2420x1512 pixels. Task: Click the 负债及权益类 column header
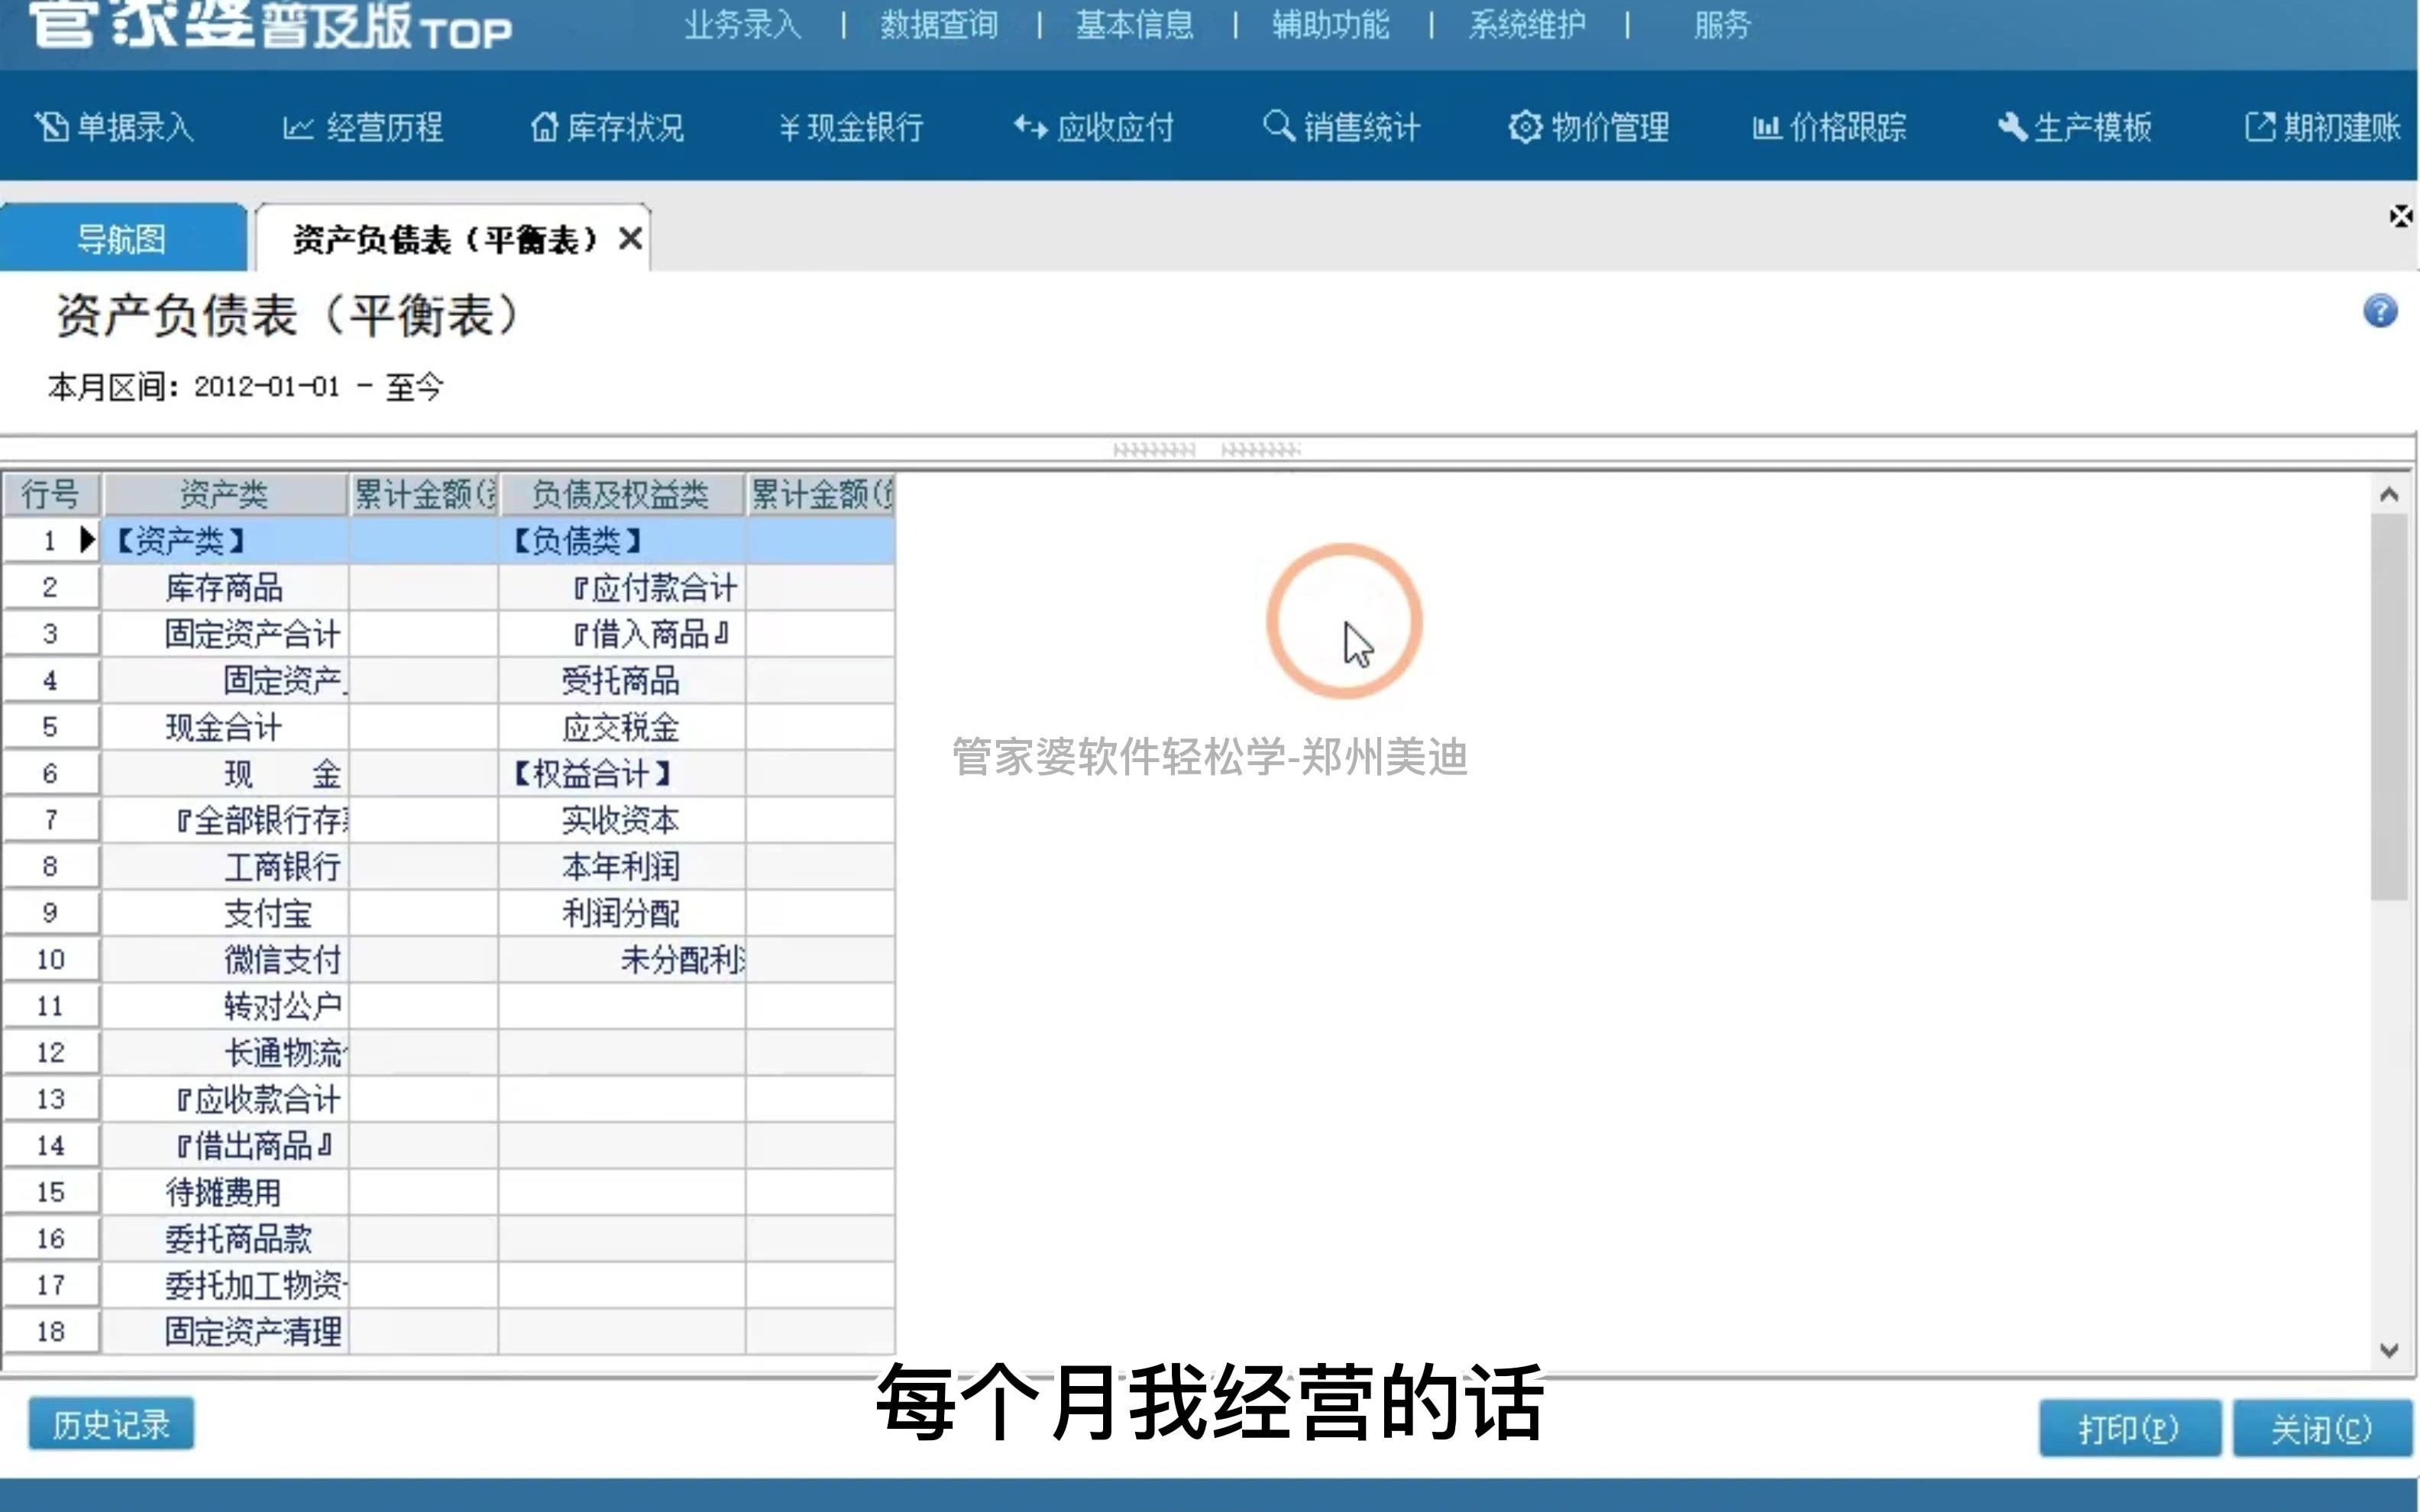point(621,494)
